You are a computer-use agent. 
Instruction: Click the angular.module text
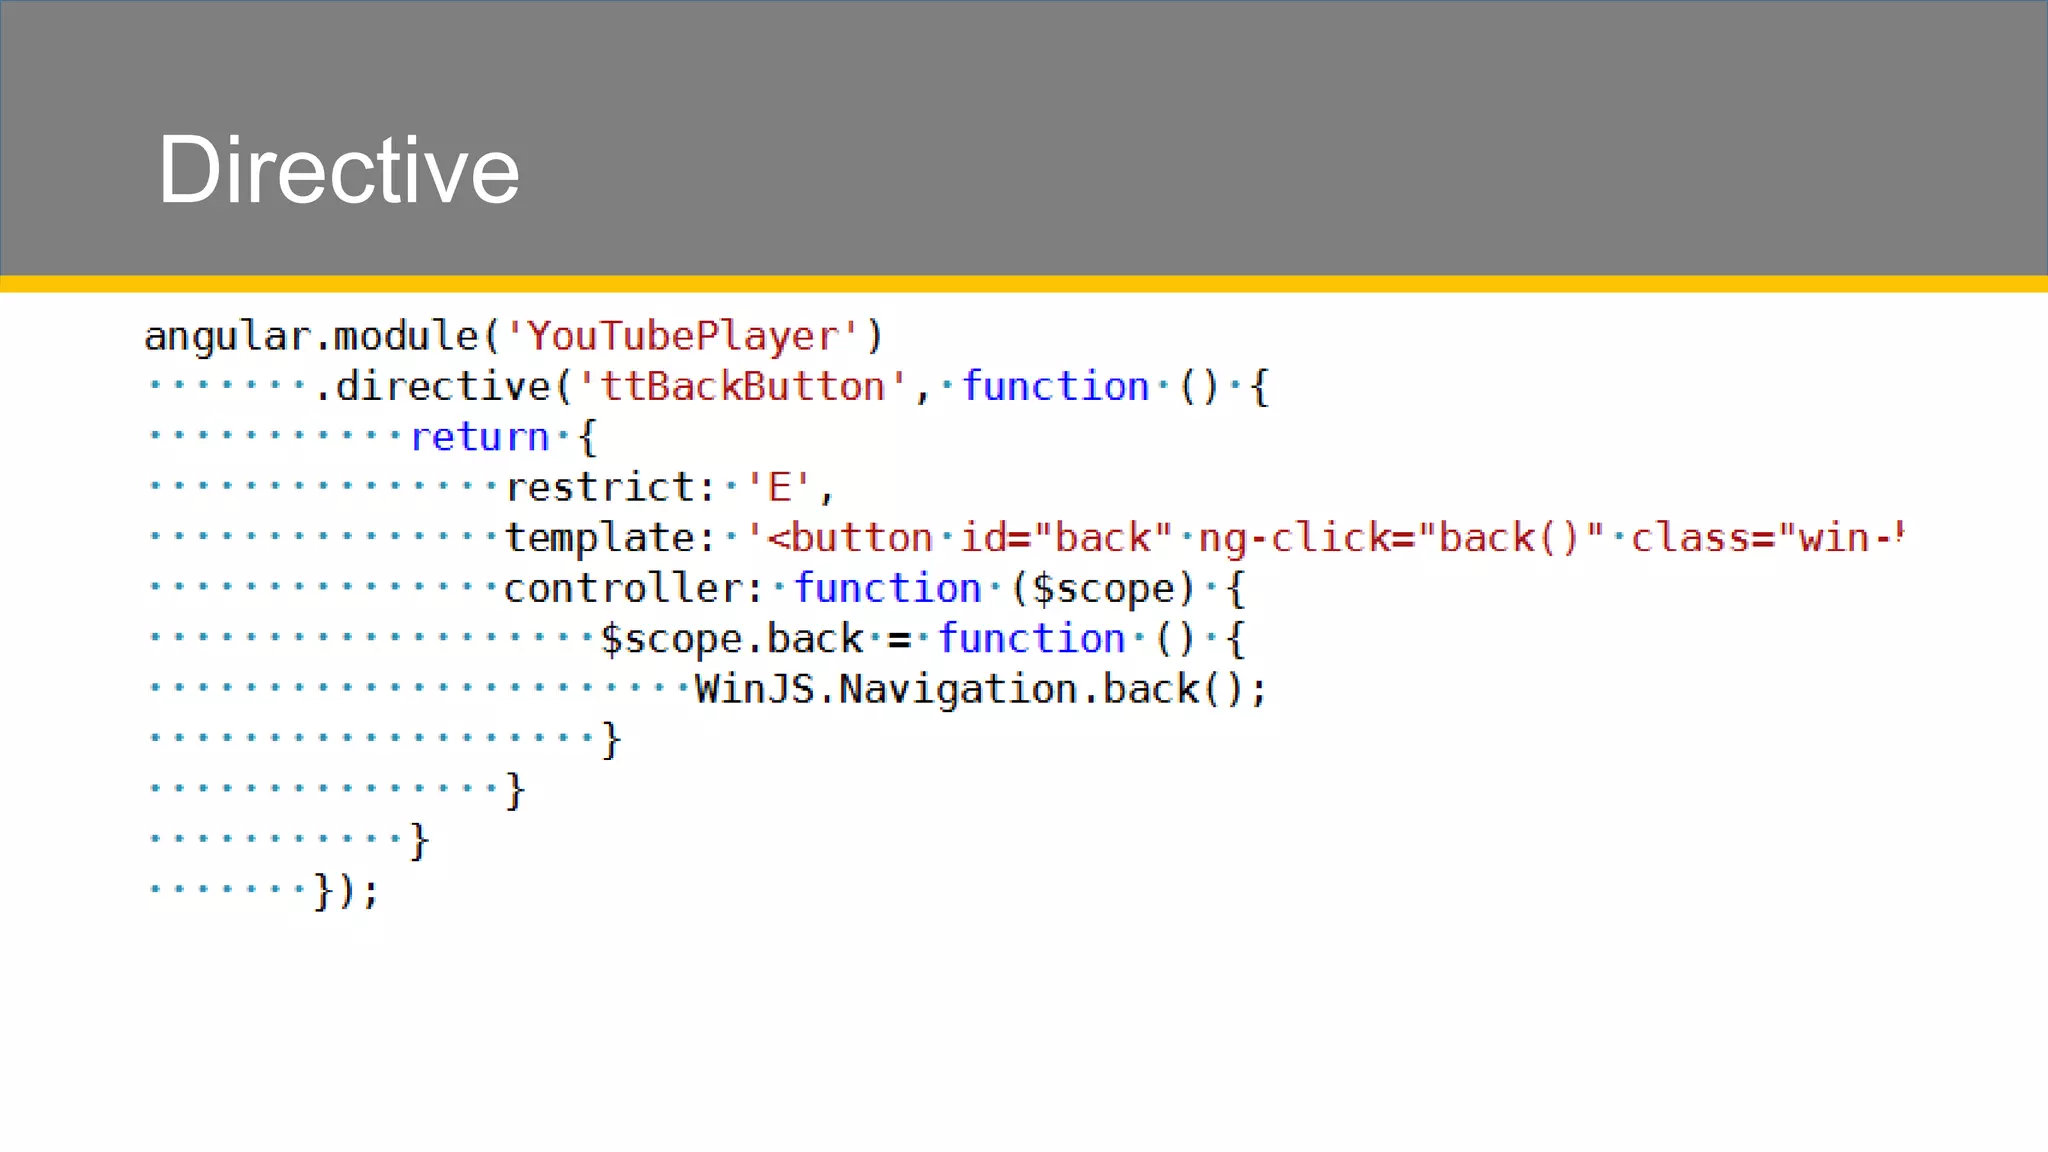pyautogui.click(x=312, y=336)
